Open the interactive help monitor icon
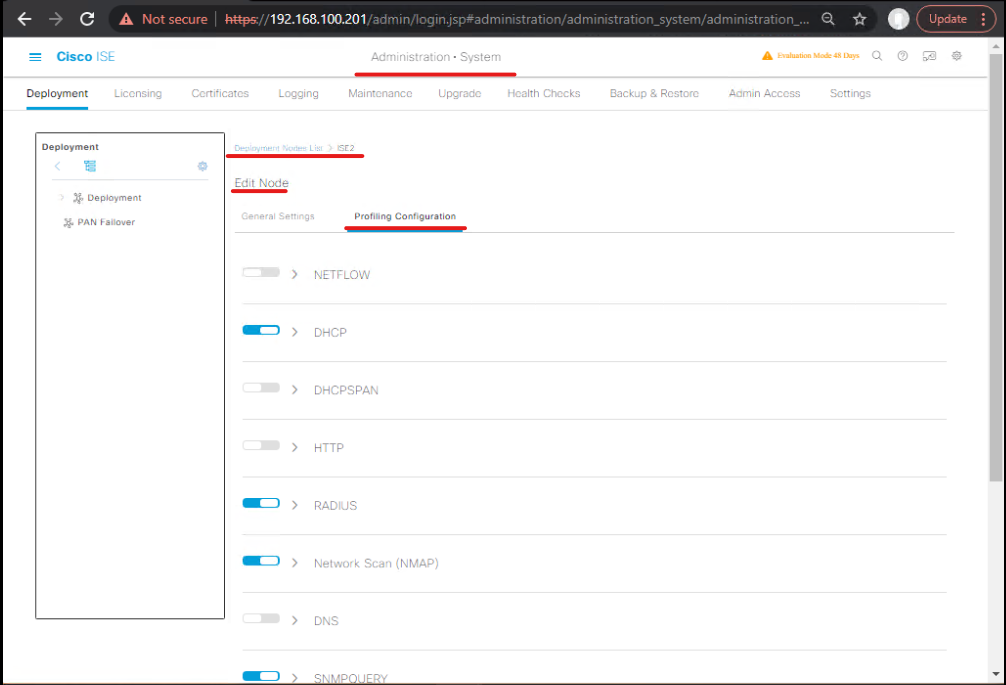The image size is (1006, 685). tap(929, 56)
